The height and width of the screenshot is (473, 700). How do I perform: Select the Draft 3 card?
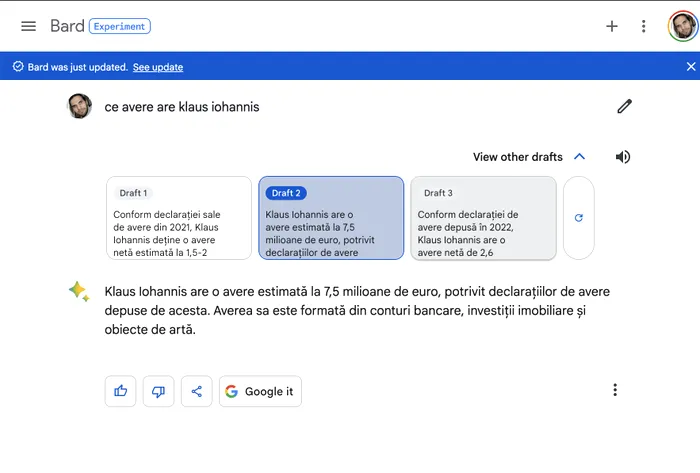pyautogui.click(x=483, y=218)
